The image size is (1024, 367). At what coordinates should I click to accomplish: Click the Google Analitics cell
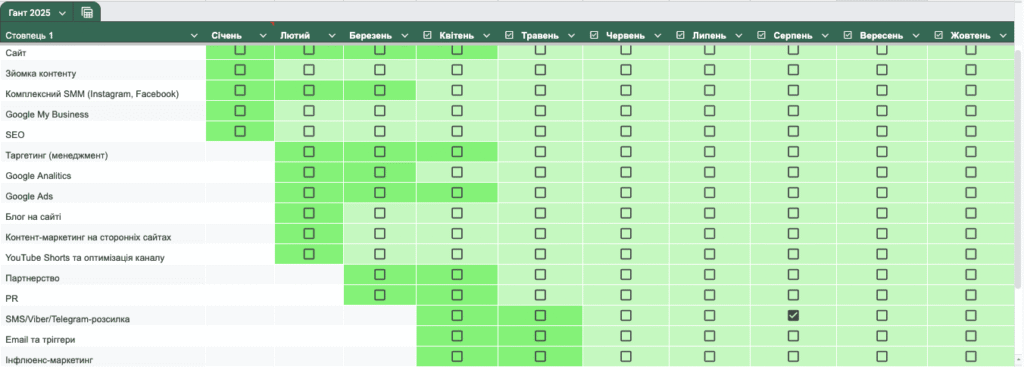[x=103, y=172]
